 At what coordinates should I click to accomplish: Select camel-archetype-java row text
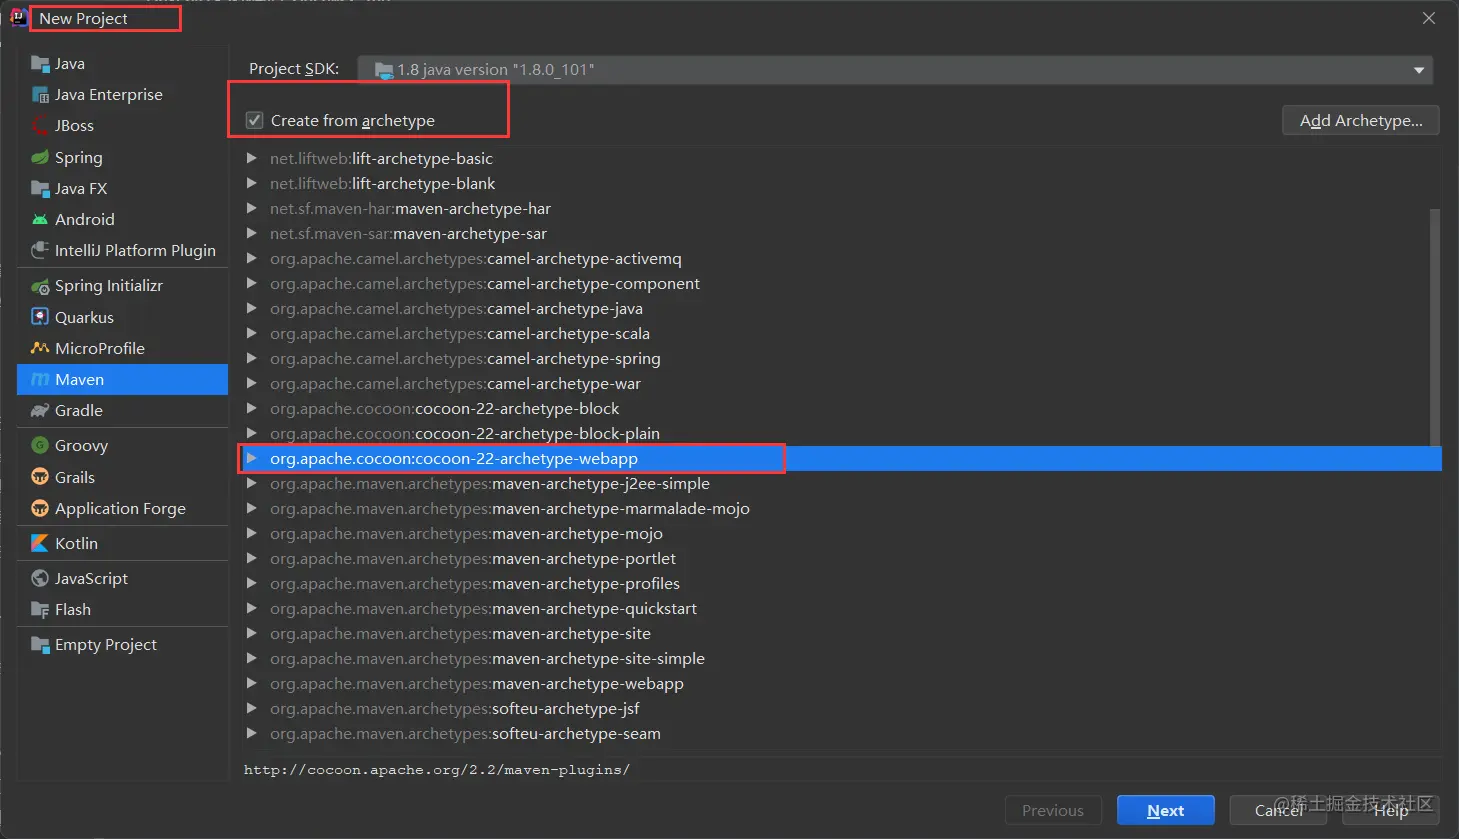(456, 308)
